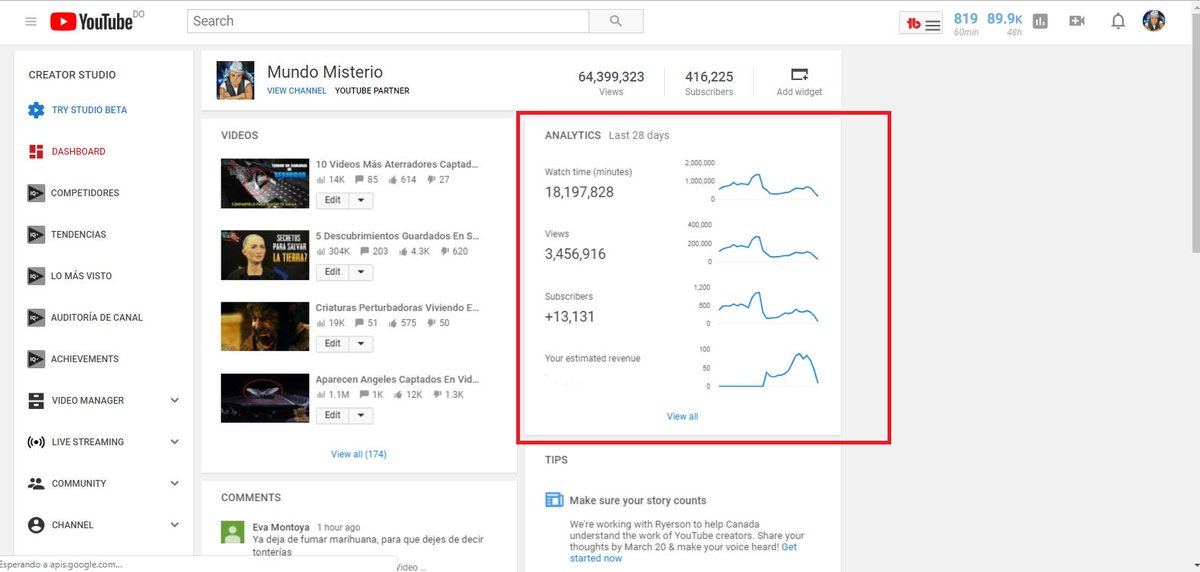The width and height of the screenshot is (1200, 572).
Task: Open the 10 Videos Más Aterradores title
Action: [397, 165]
